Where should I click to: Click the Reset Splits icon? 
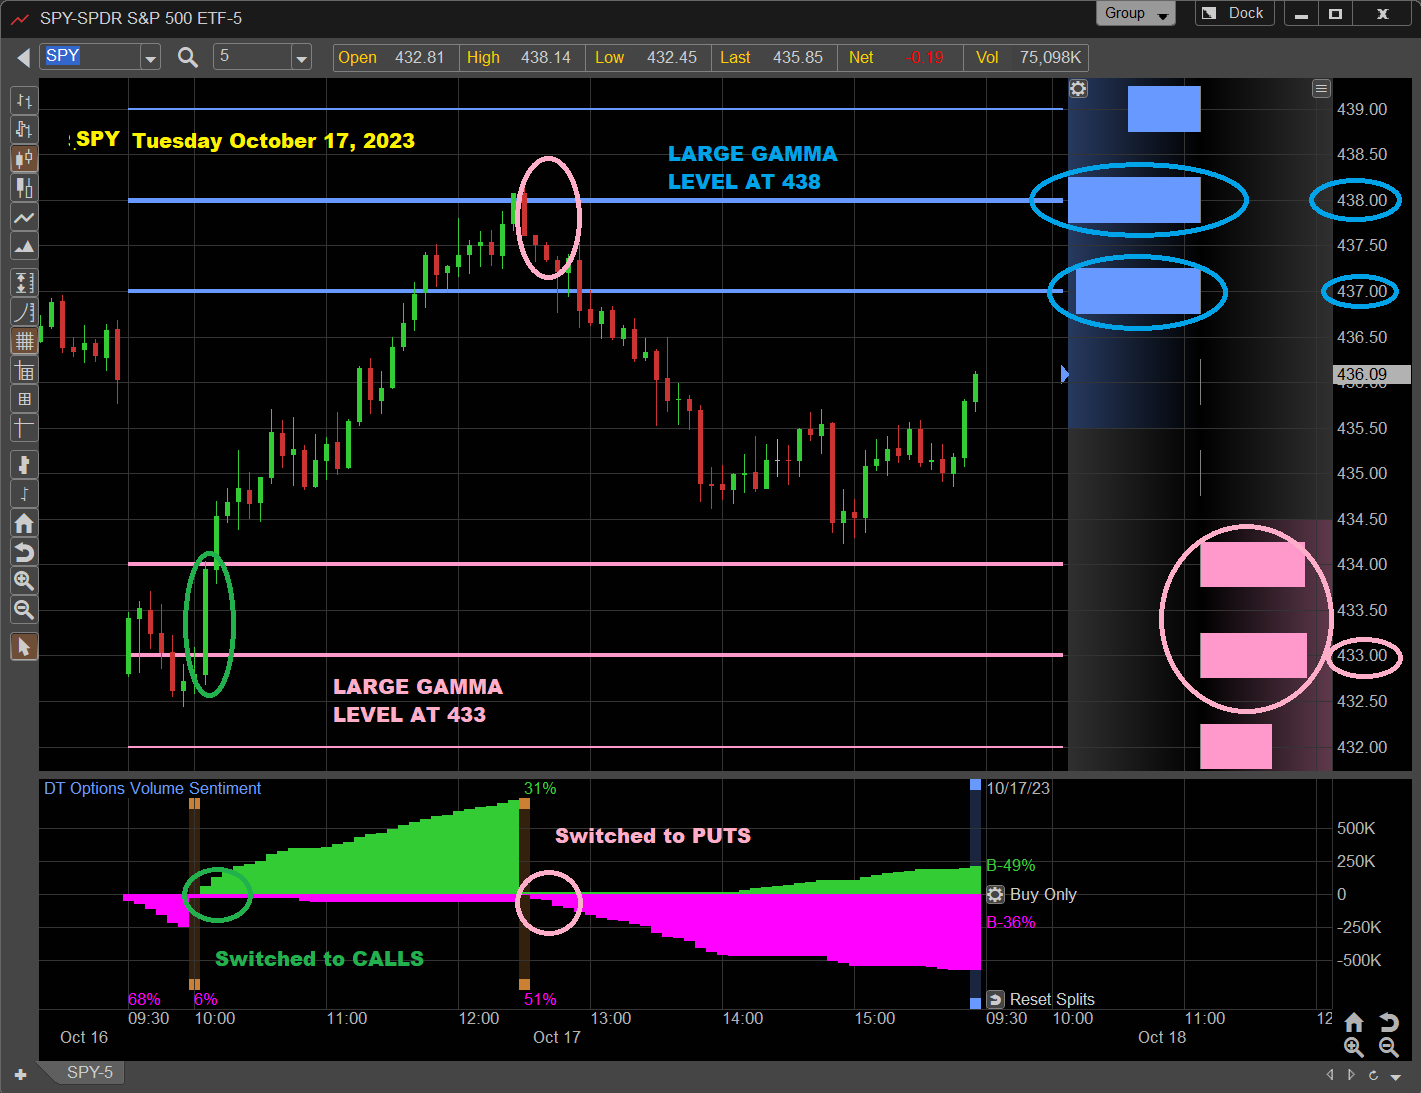tap(995, 999)
